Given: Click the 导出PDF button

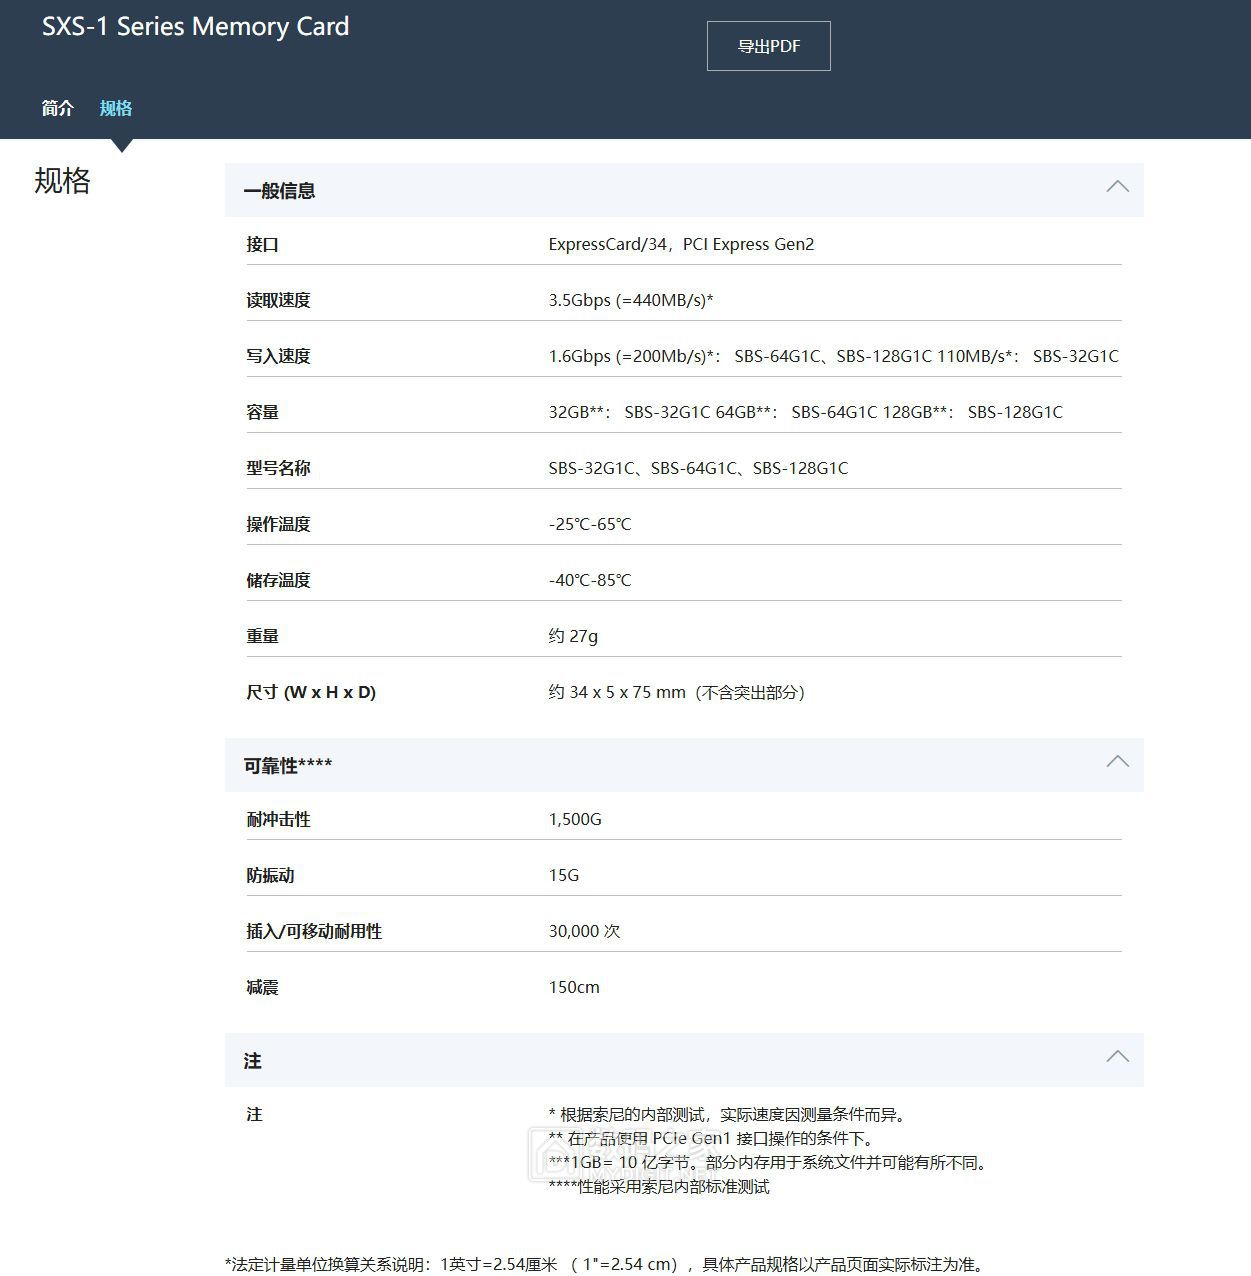Looking at the screenshot, I should [768, 45].
